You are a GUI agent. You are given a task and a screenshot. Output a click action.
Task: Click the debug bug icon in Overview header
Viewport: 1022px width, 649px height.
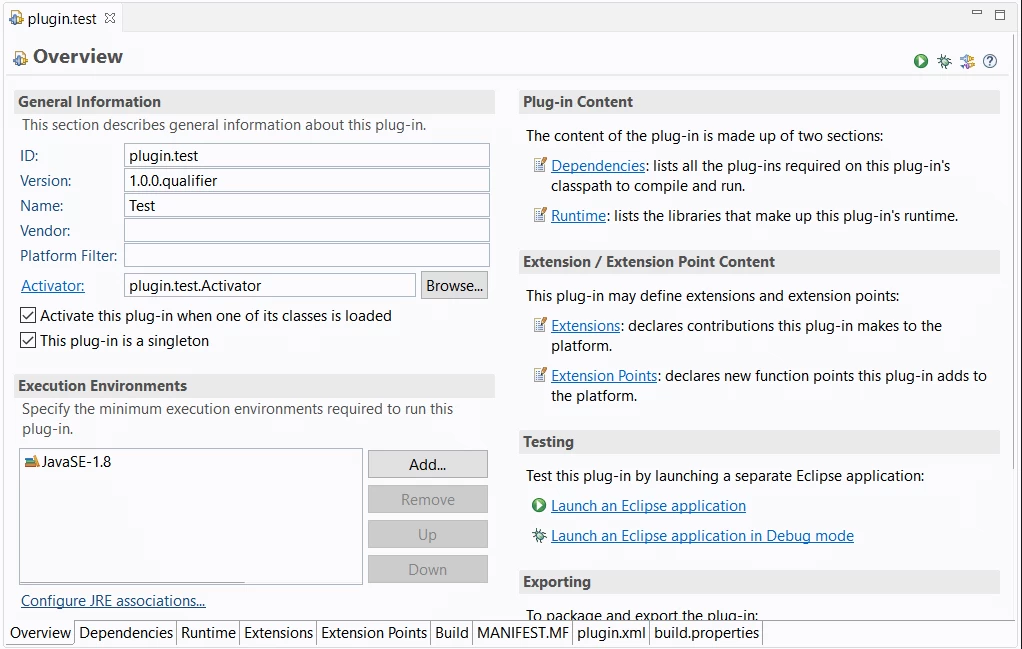[x=944, y=61]
